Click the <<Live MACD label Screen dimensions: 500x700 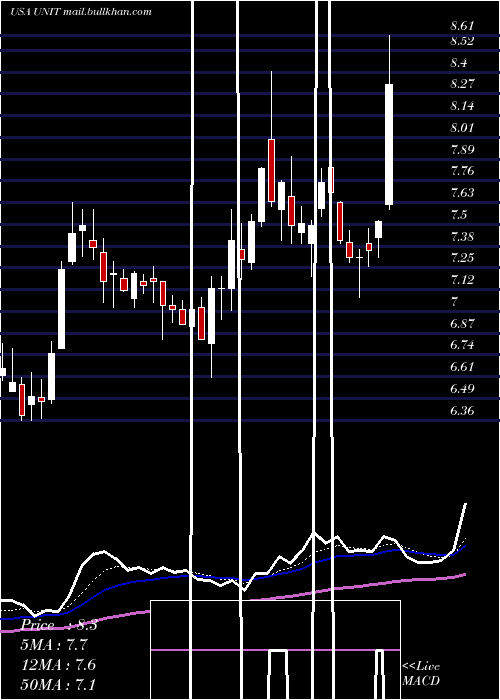[421, 673]
